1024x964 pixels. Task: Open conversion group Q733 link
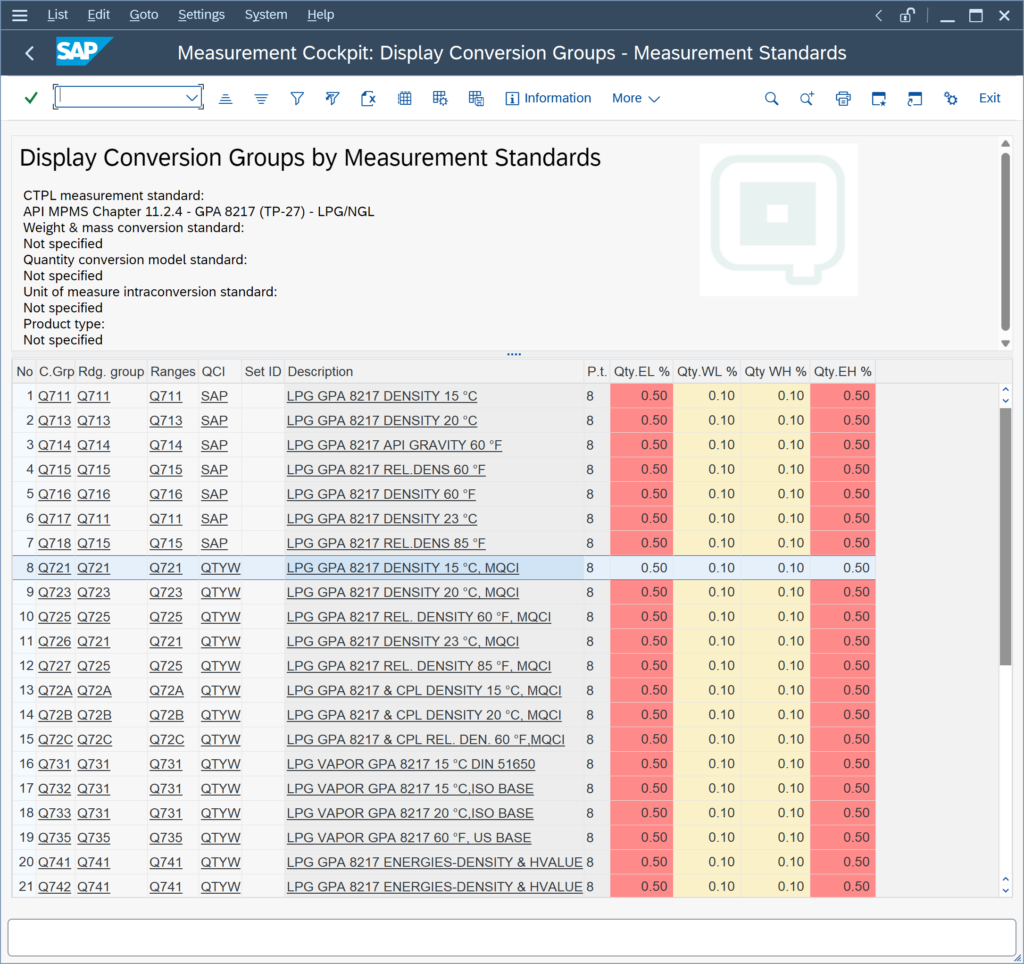(54, 813)
